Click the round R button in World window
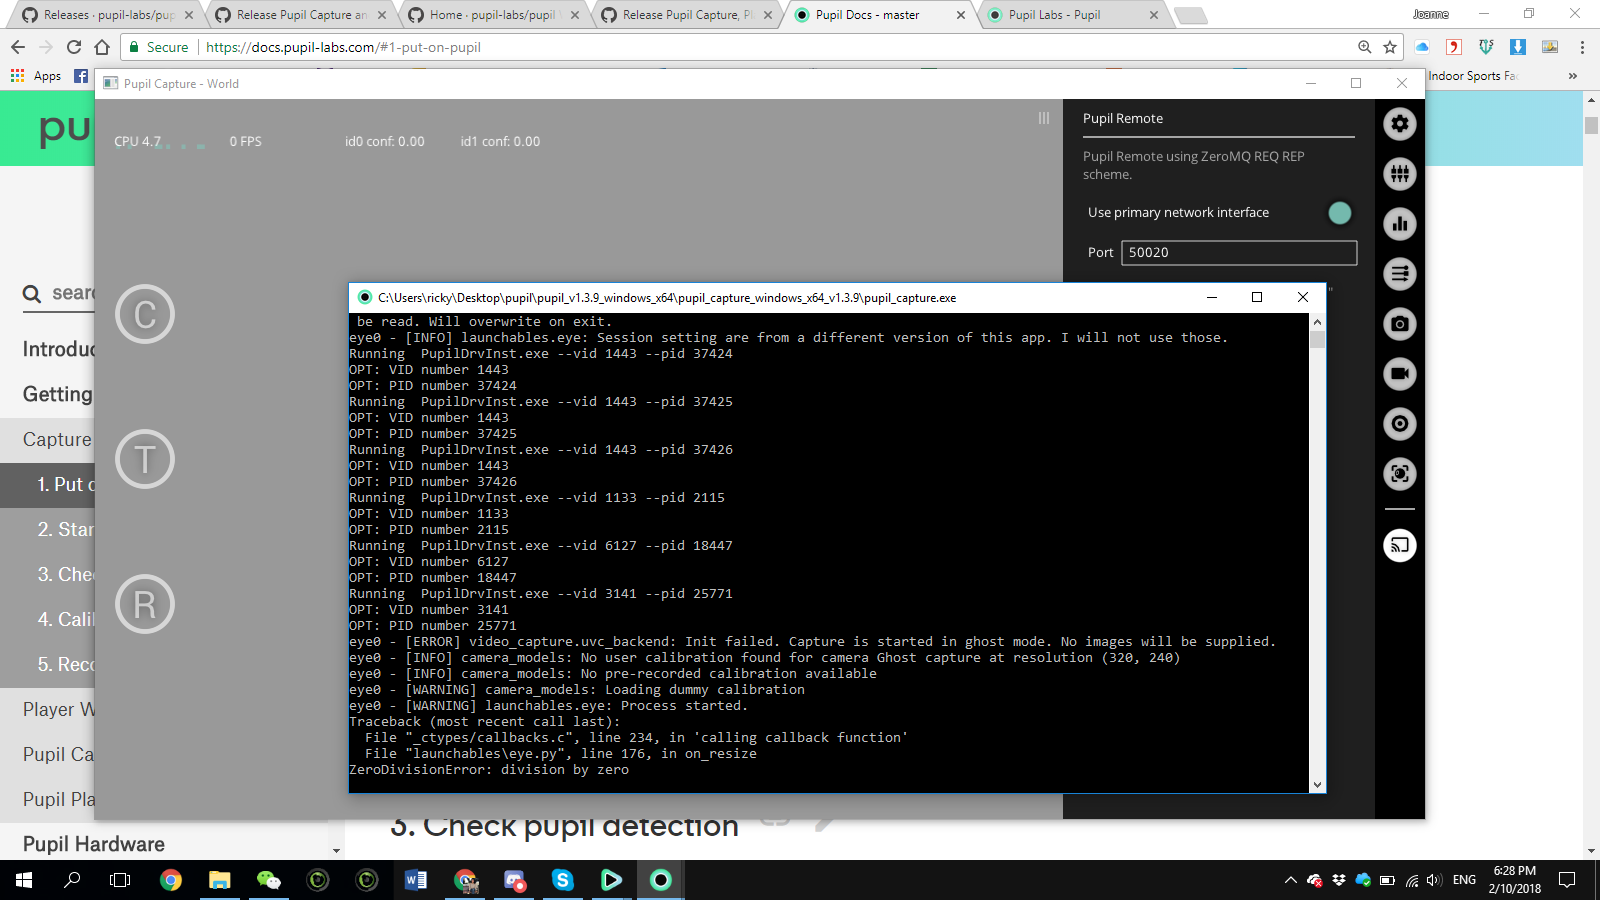 pyautogui.click(x=145, y=604)
